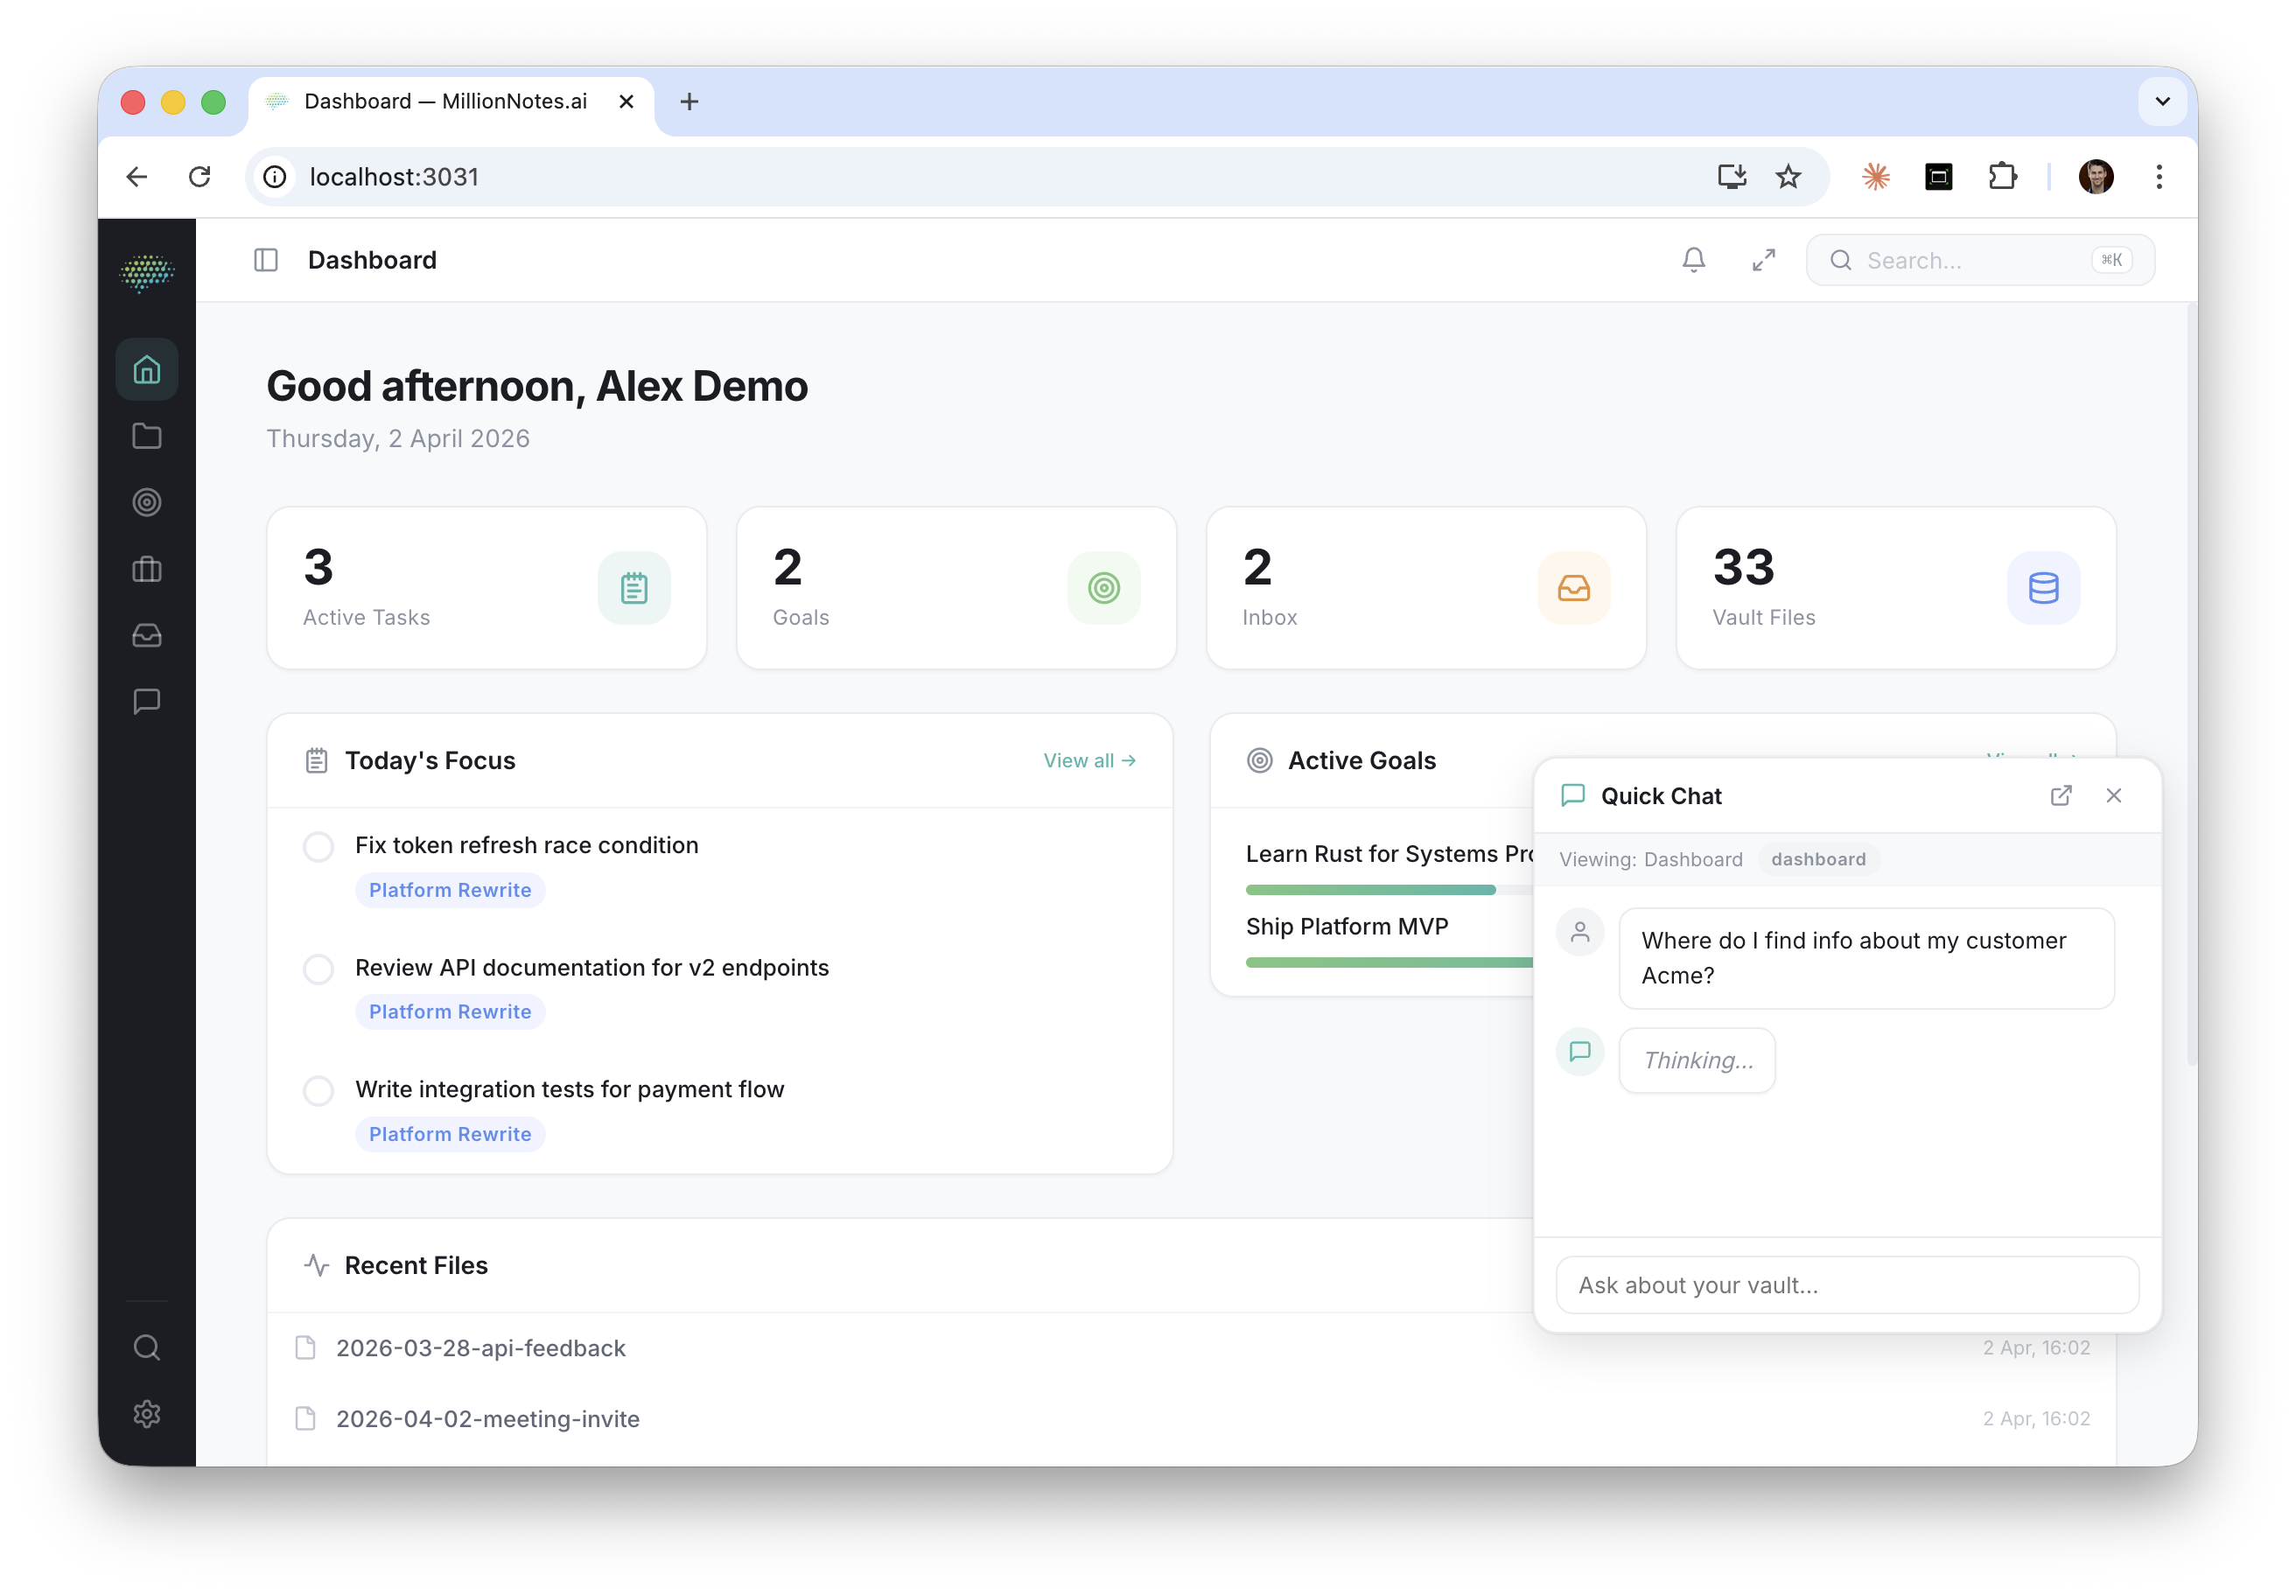Screen dimensions: 2296x1596
Task: Open a new browser tab
Action: (x=689, y=101)
